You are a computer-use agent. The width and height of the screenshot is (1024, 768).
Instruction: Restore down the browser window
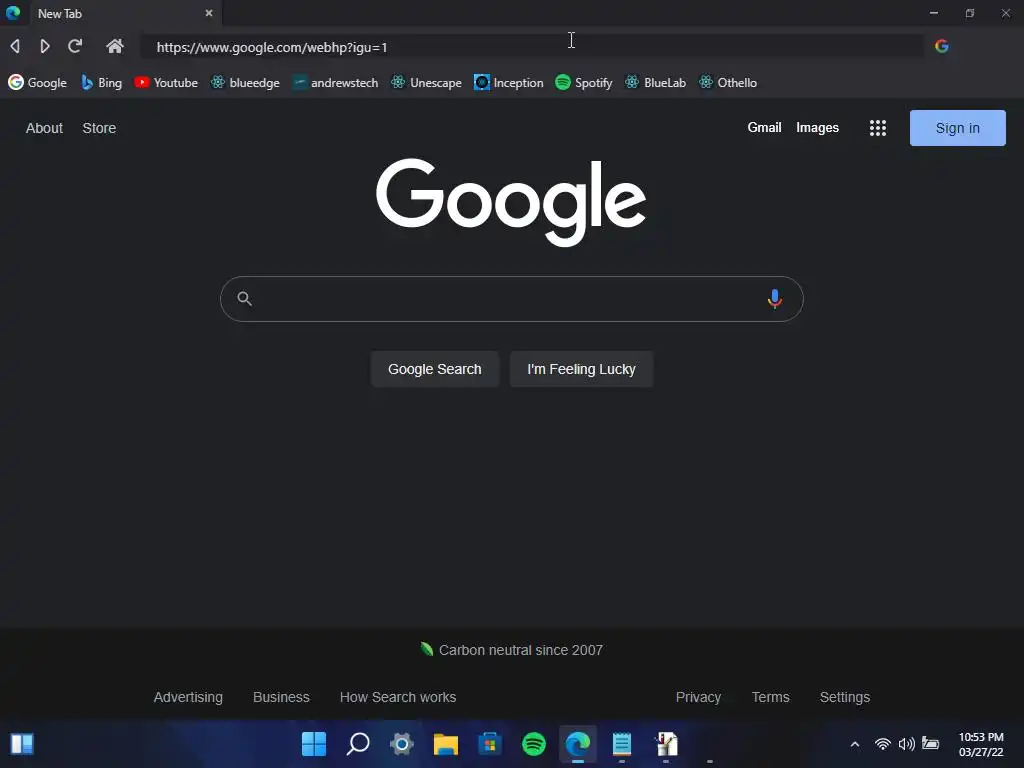pos(970,13)
